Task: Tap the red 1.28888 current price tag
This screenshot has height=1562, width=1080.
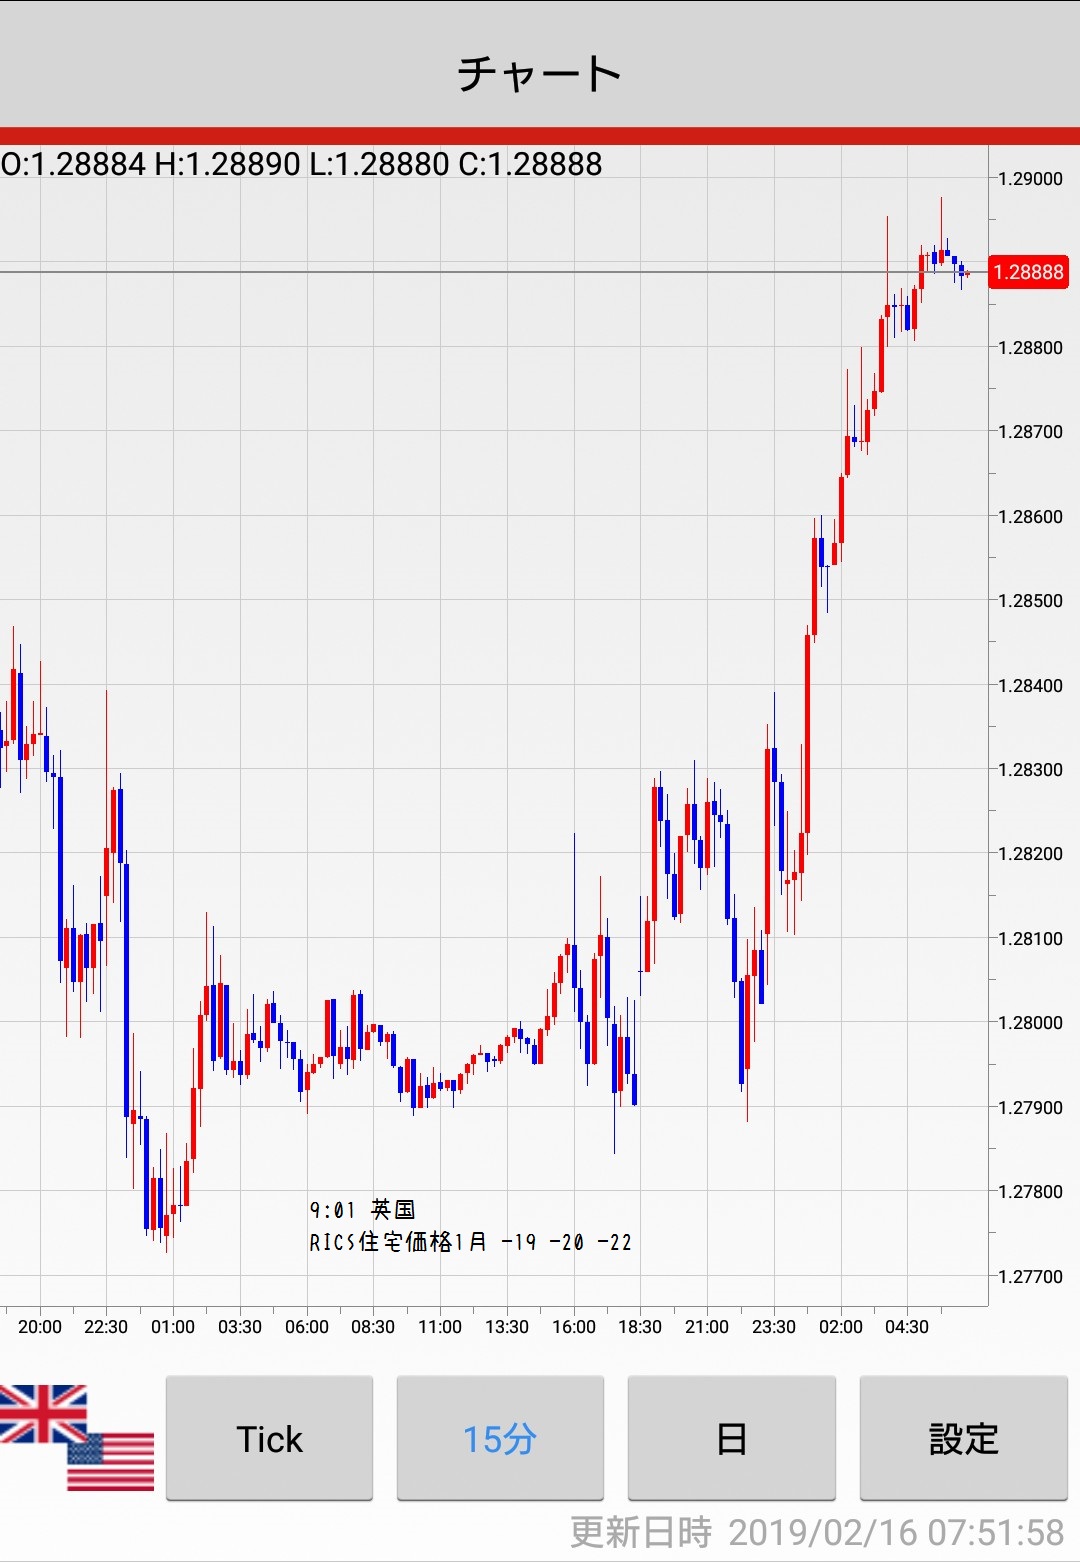Action: click(x=1028, y=272)
